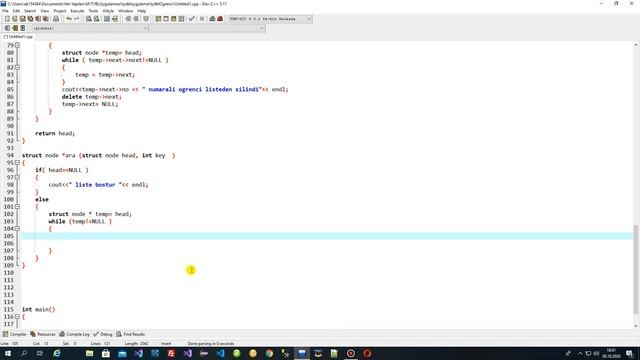Open the Project menu
Viewport: 640px width, 360px height.
click(60, 11)
